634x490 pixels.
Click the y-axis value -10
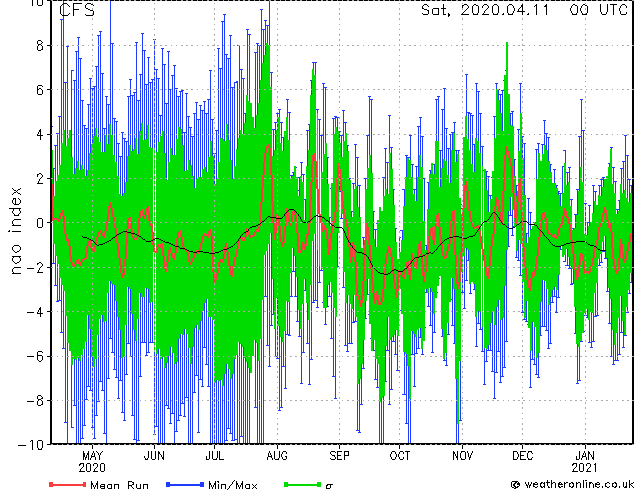pyautogui.click(x=31, y=445)
